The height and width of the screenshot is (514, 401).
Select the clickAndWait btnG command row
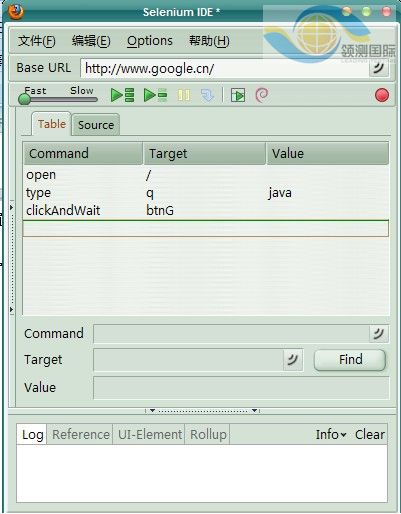click(206, 211)
